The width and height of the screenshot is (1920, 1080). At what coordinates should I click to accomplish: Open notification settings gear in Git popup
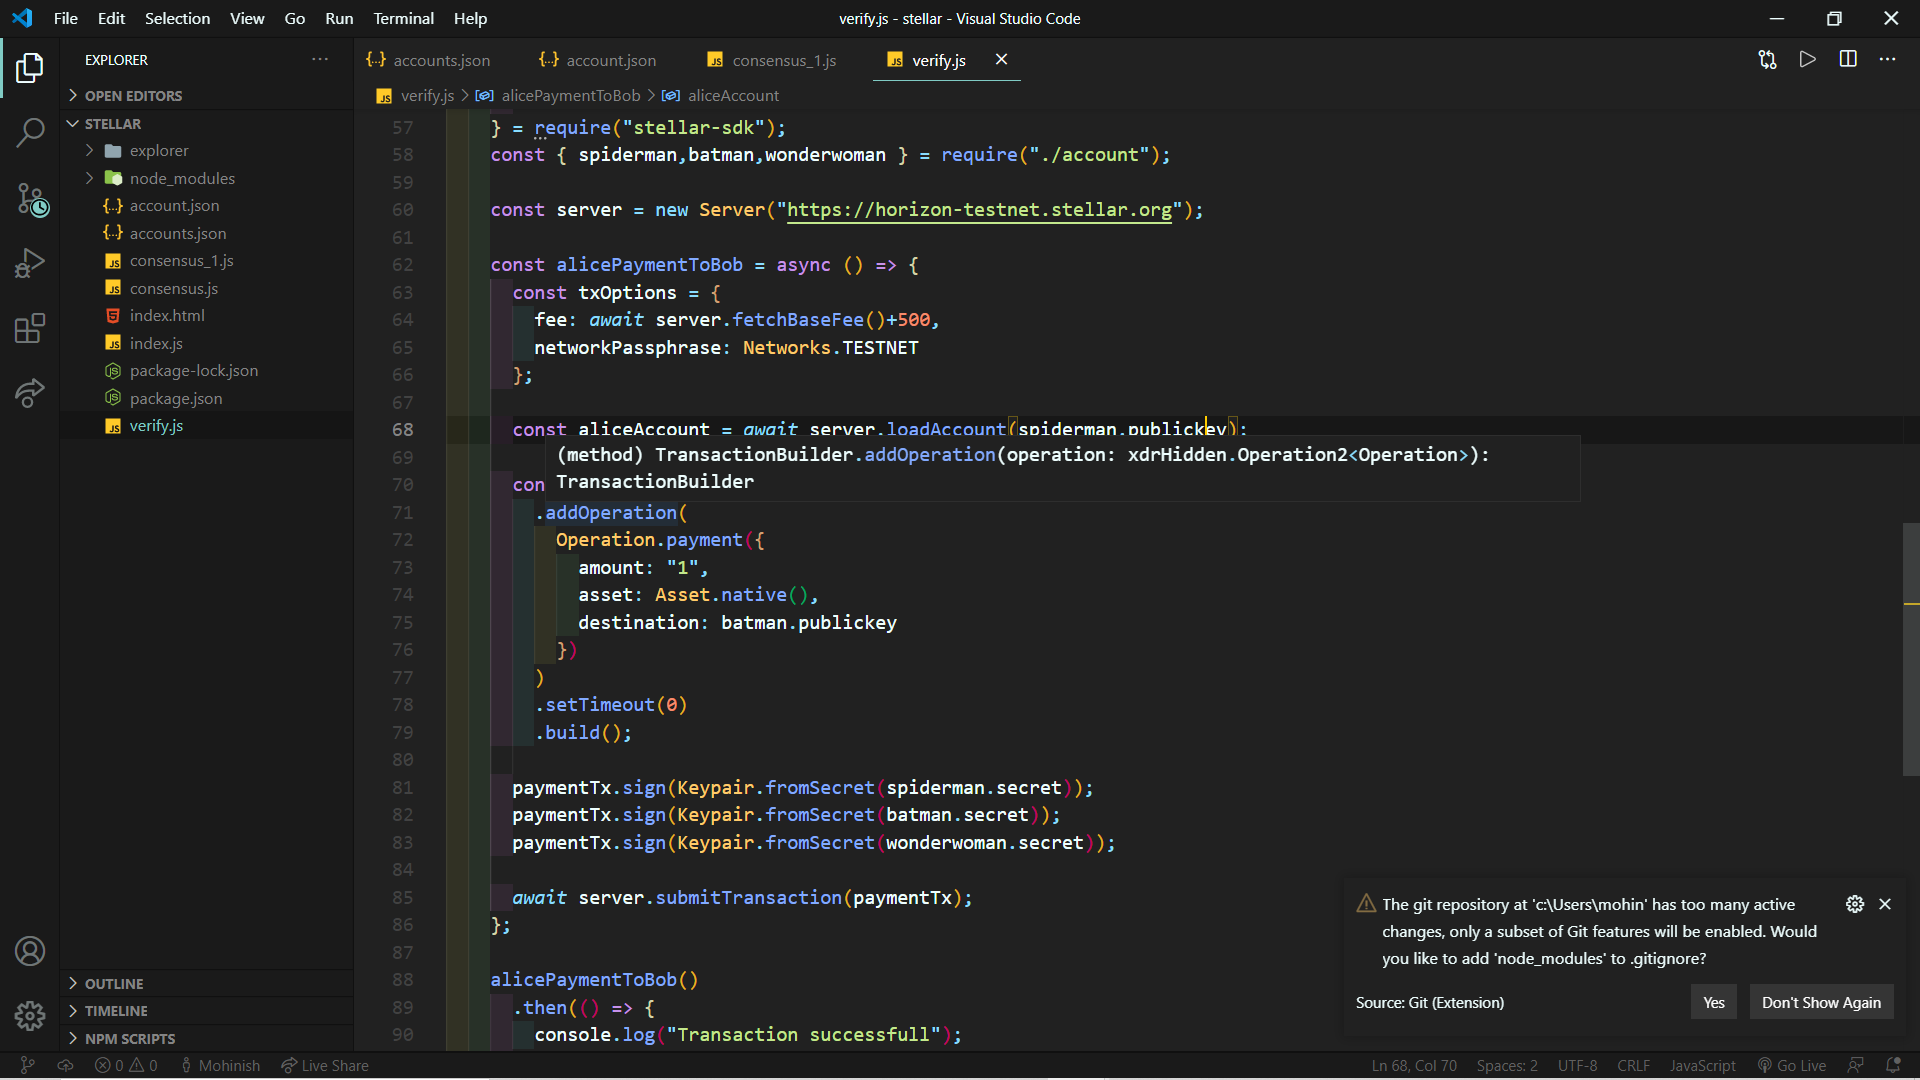(1854, 904)
